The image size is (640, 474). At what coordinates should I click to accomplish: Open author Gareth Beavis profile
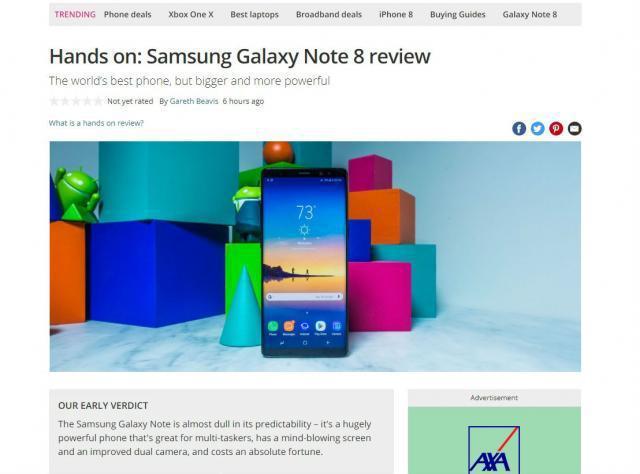(x=194, y=101)
